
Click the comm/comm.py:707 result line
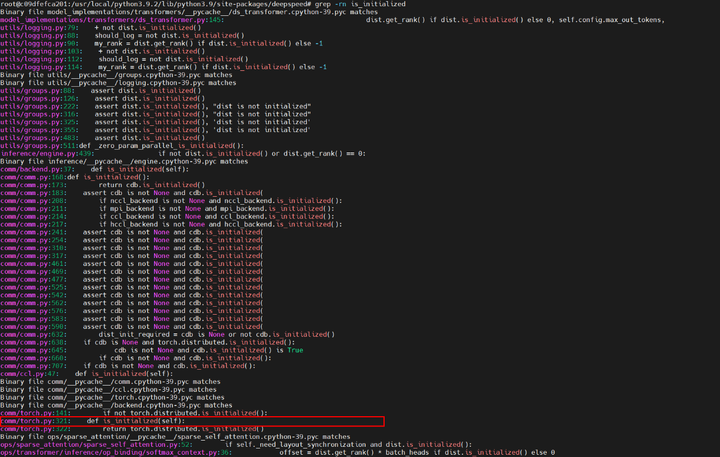point(128,366)
